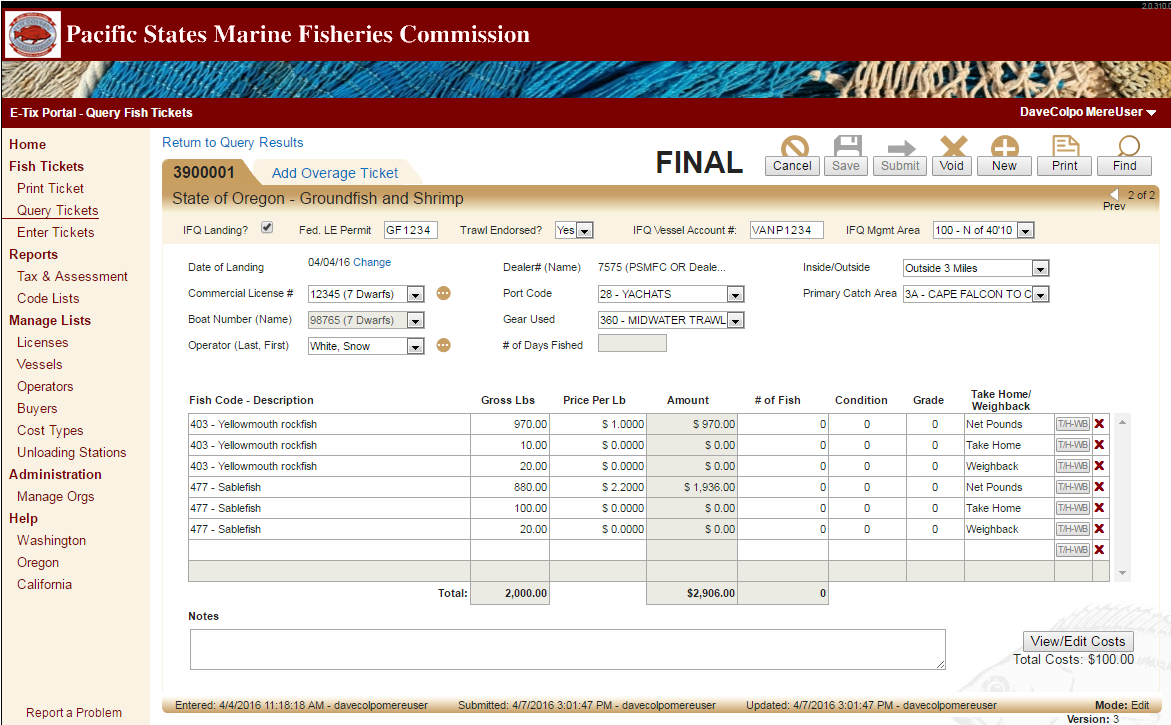Delete the Sablefish Take Home row
This screenshot has width=1171, height=725.
point(1099,507)
